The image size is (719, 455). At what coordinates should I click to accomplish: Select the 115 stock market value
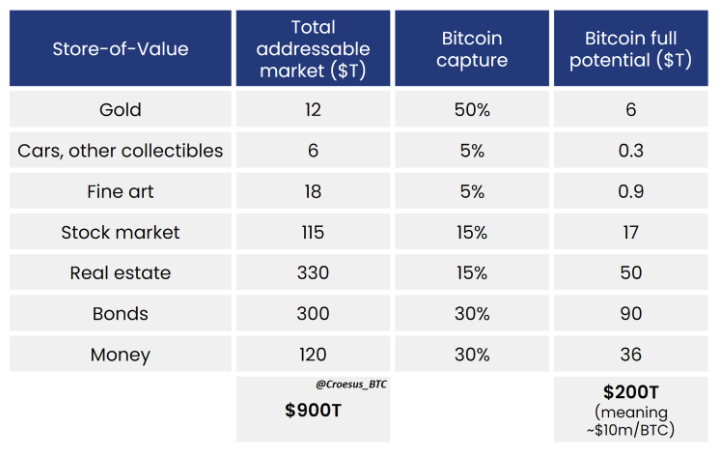(313, 232)
